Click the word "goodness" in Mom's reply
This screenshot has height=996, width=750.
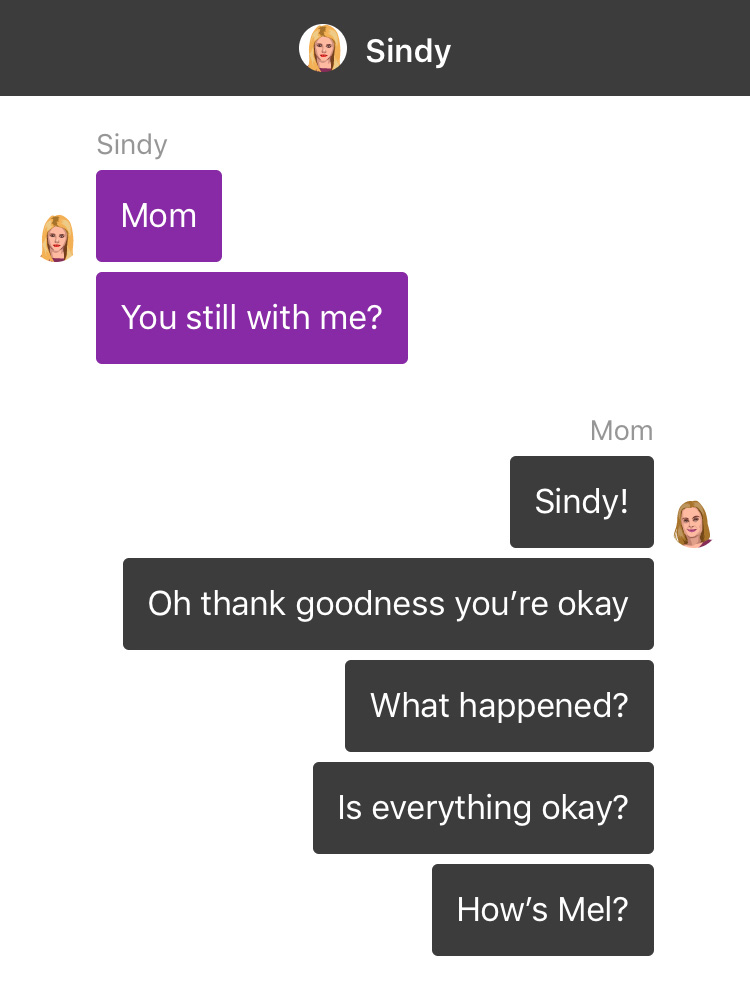tap(370, 605)
